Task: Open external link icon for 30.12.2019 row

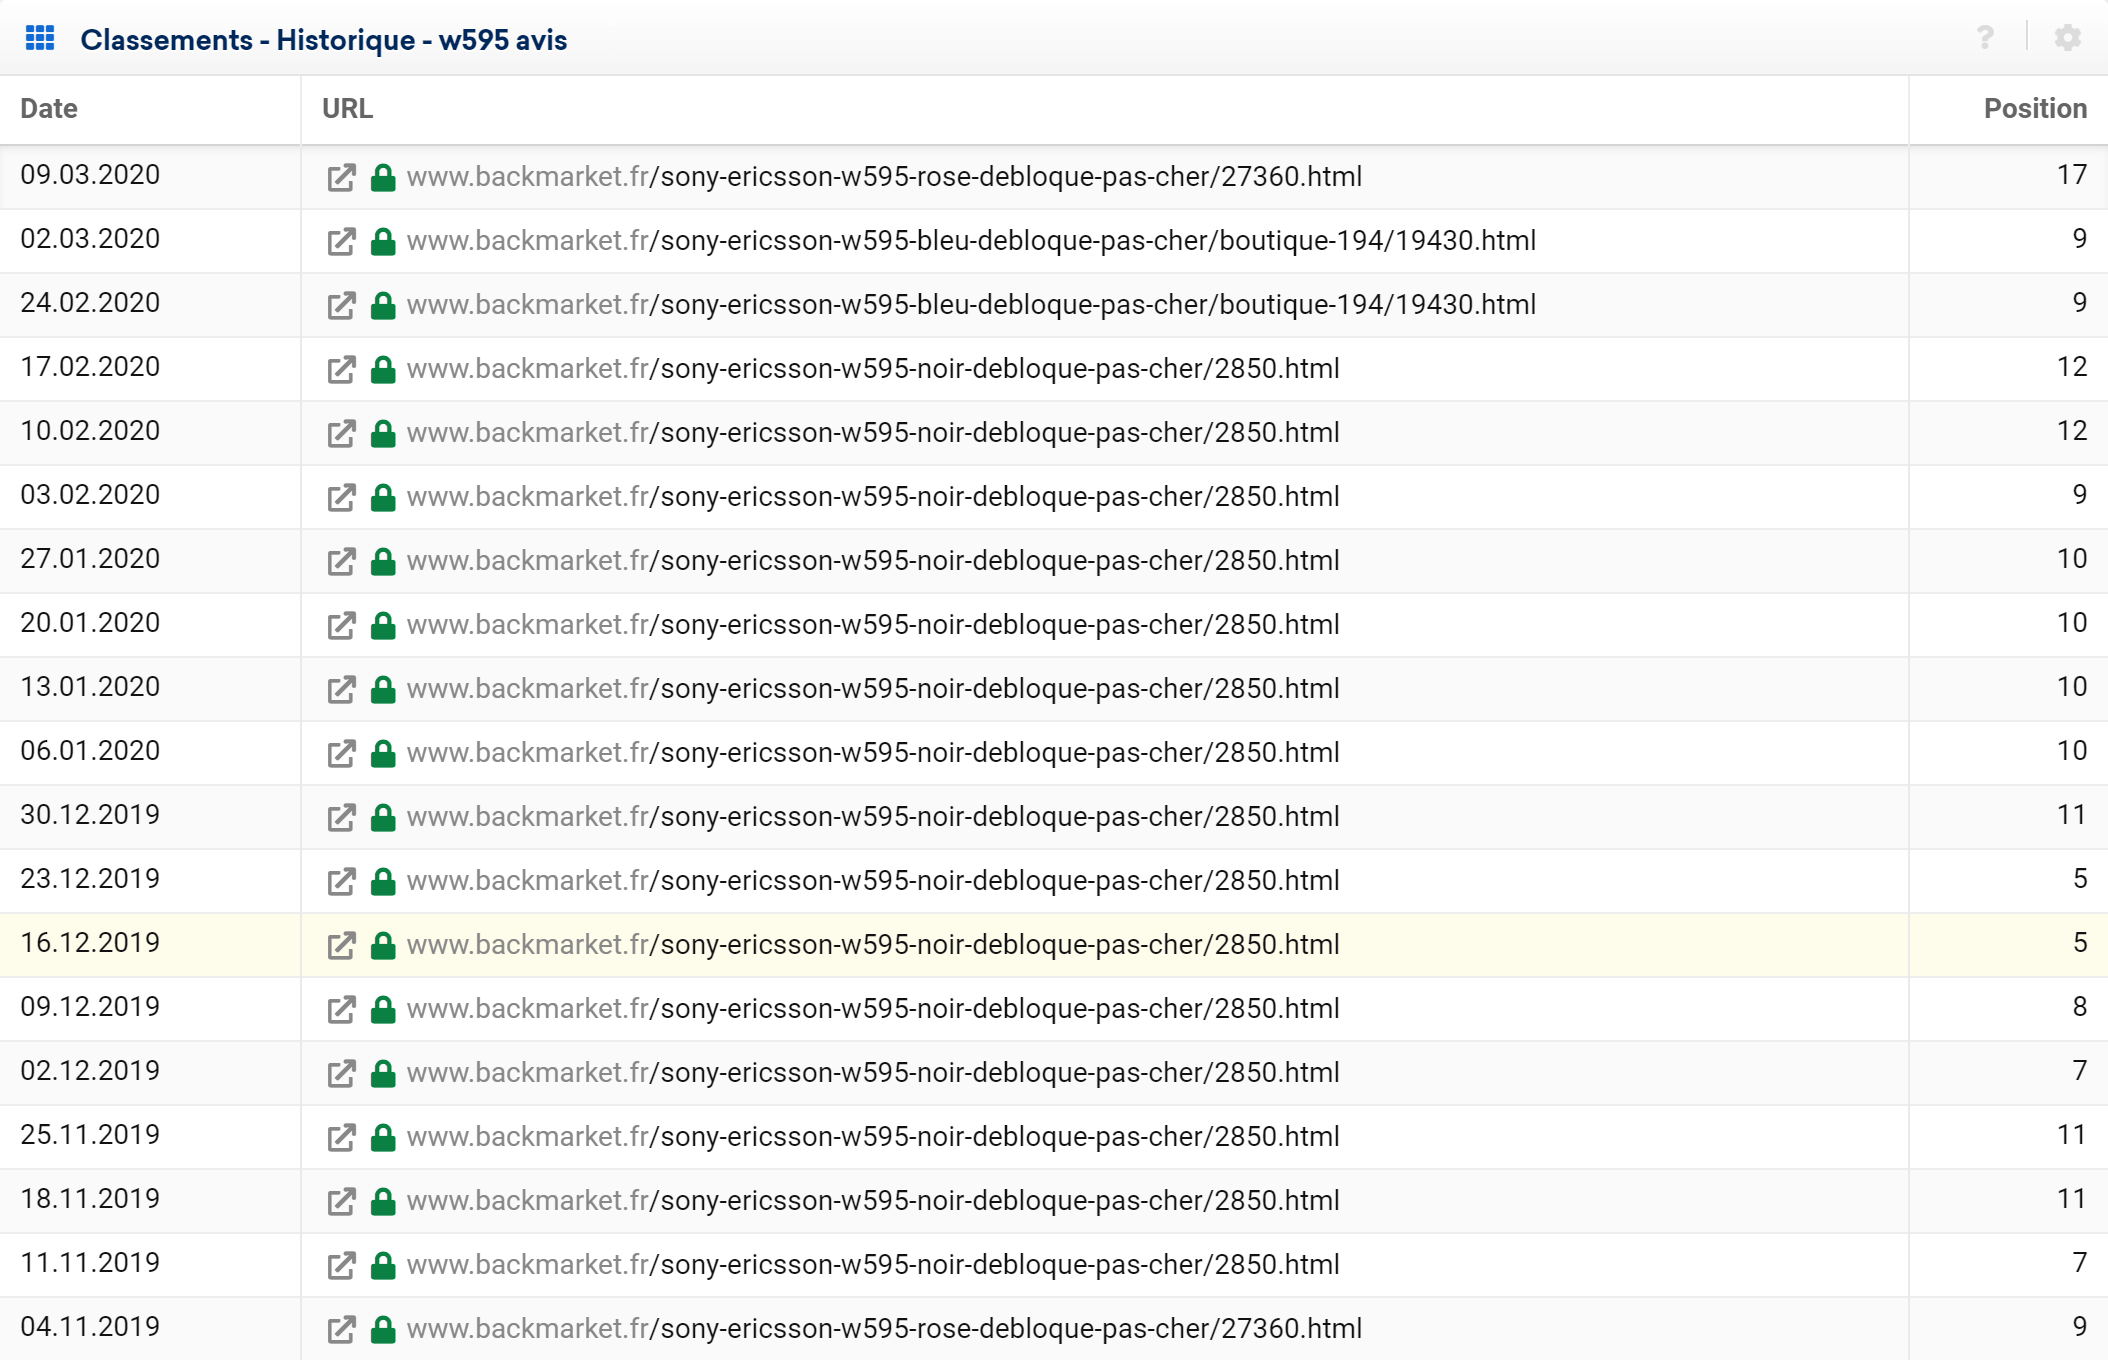Action: pos(341,818)
